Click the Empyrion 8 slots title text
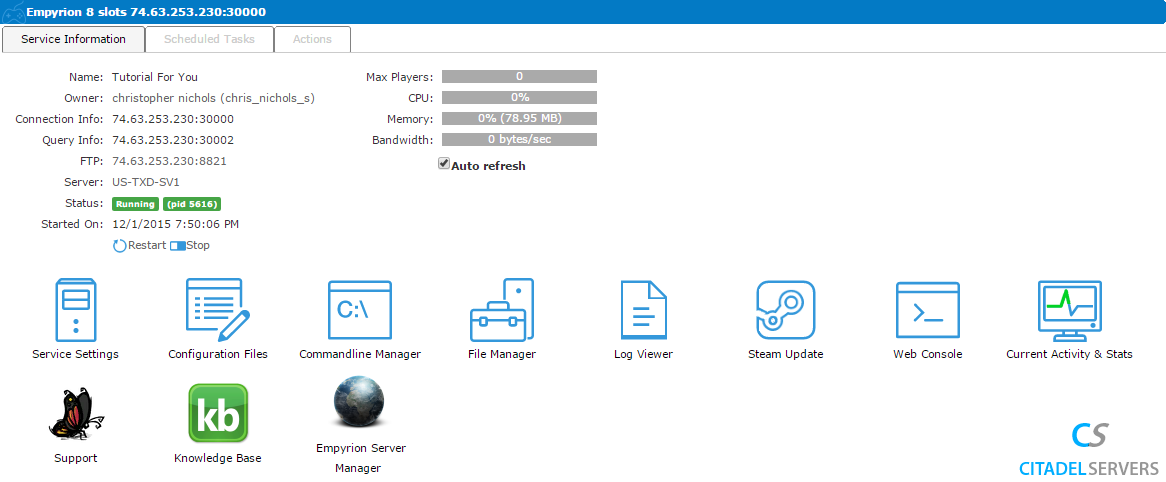 pos(146,12)
